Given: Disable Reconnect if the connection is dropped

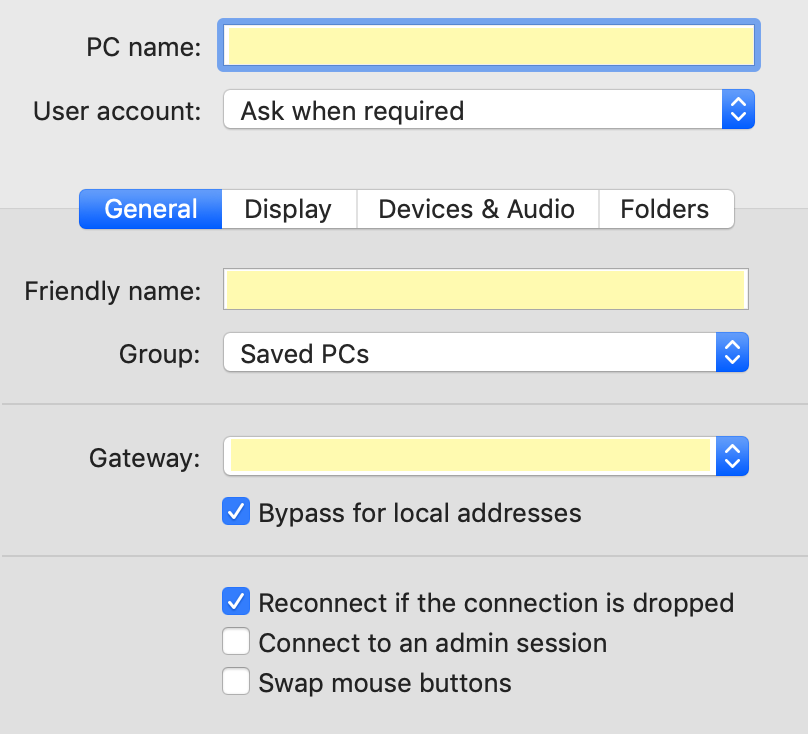Looking at the screenshot, I should (236, 601).
